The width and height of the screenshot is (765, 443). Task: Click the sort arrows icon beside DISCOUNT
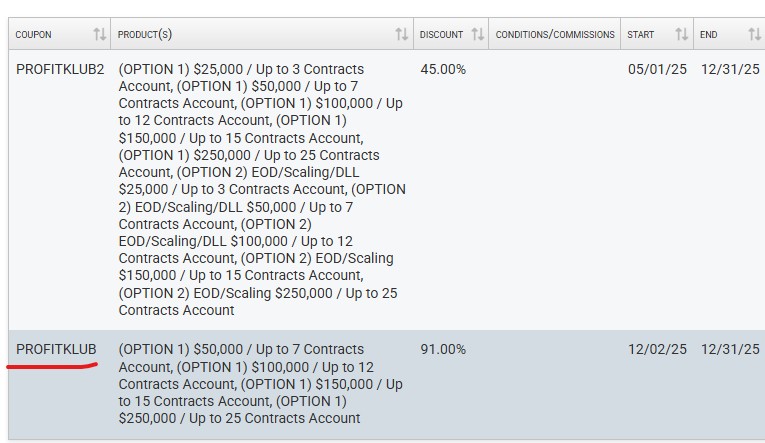(477, 35)
